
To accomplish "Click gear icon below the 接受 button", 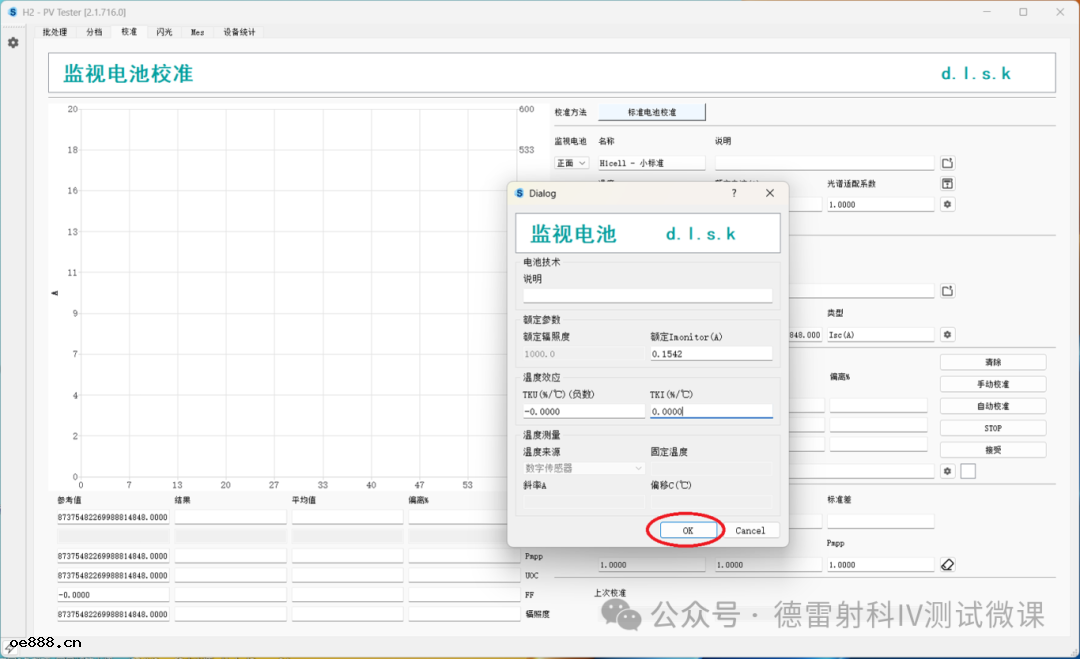I will click(948, 471).
